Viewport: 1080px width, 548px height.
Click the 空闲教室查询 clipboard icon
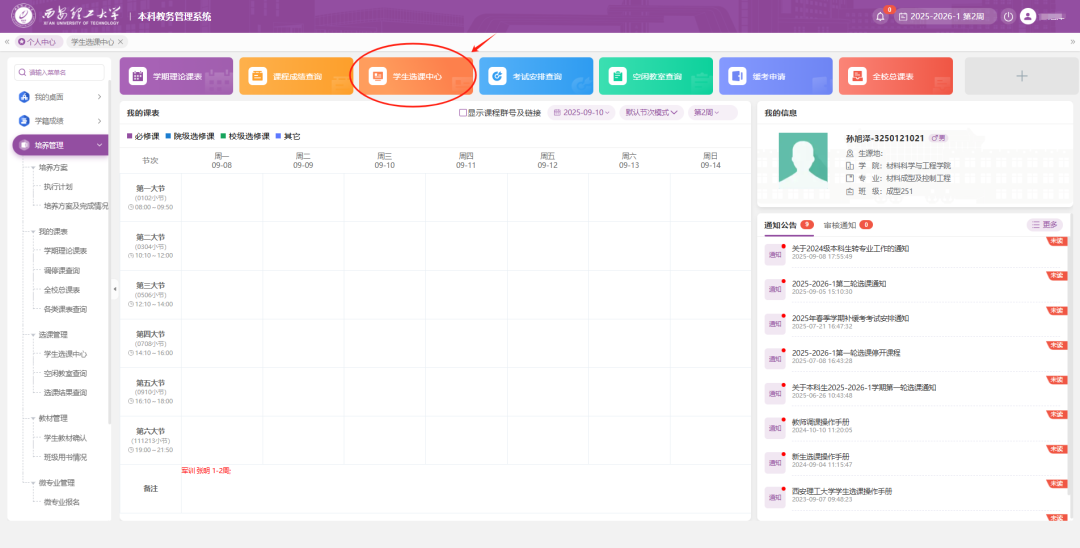(618, 76)
